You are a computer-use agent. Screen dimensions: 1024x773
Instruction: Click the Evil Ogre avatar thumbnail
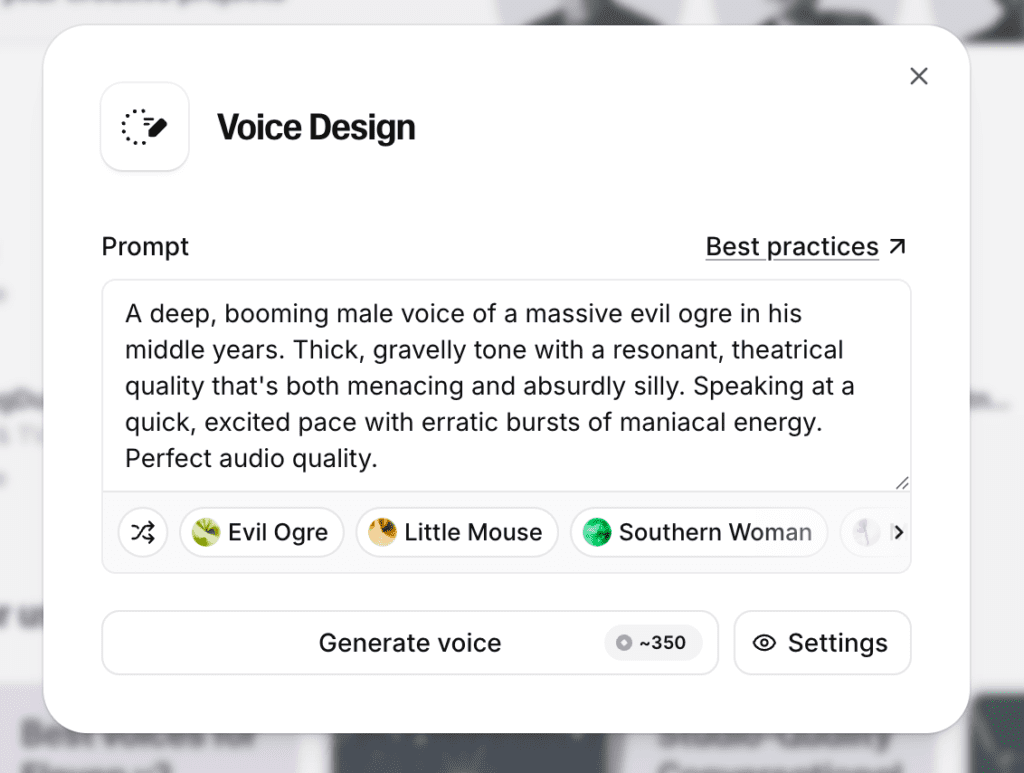tap(204, 532)
